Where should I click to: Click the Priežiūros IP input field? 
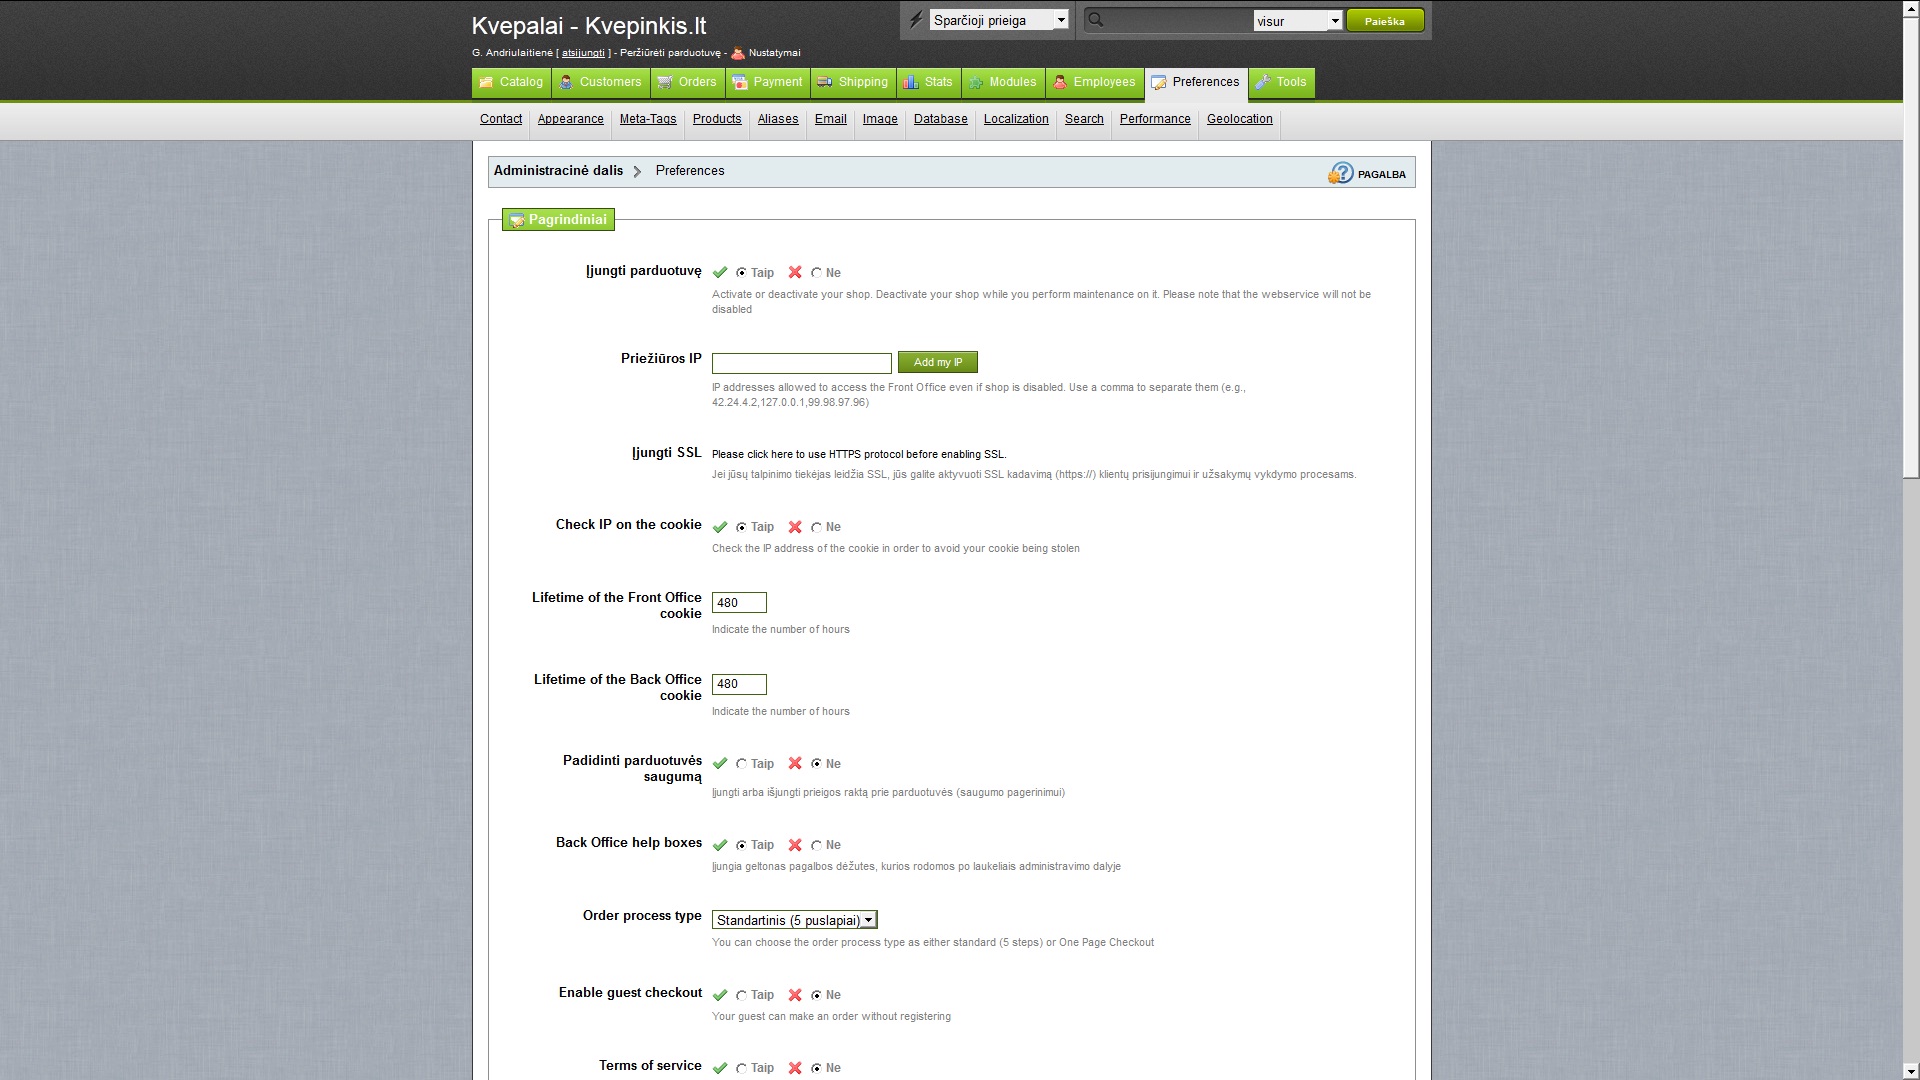(801, 363)
